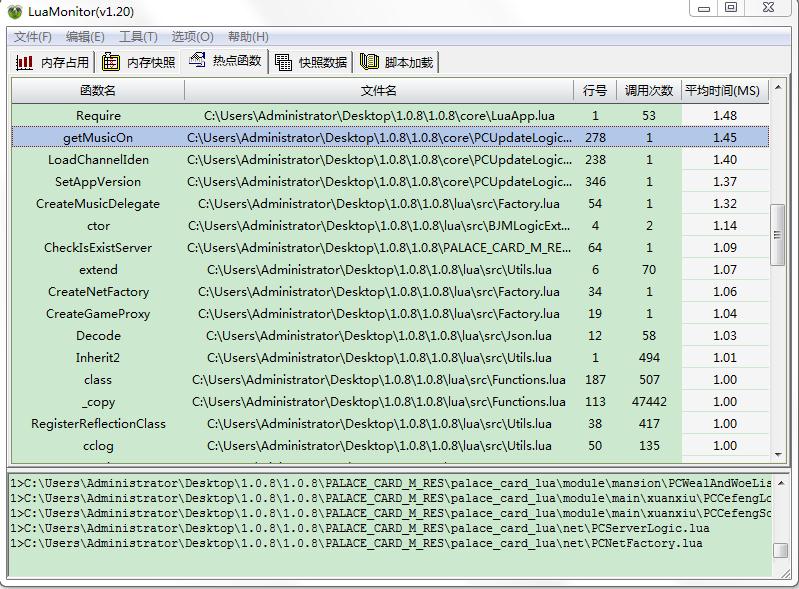The width and height of the screenshot is (799, 589).
Task: Sort by the 调用次数 column header
Action: [x=649, y=90]
